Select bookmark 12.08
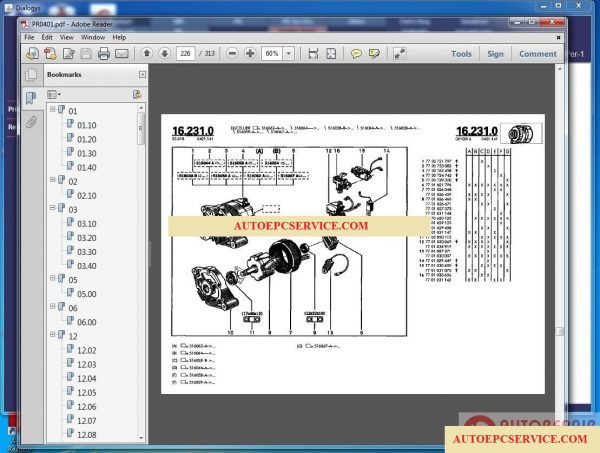600x453 pixels. tap(86, 435)
